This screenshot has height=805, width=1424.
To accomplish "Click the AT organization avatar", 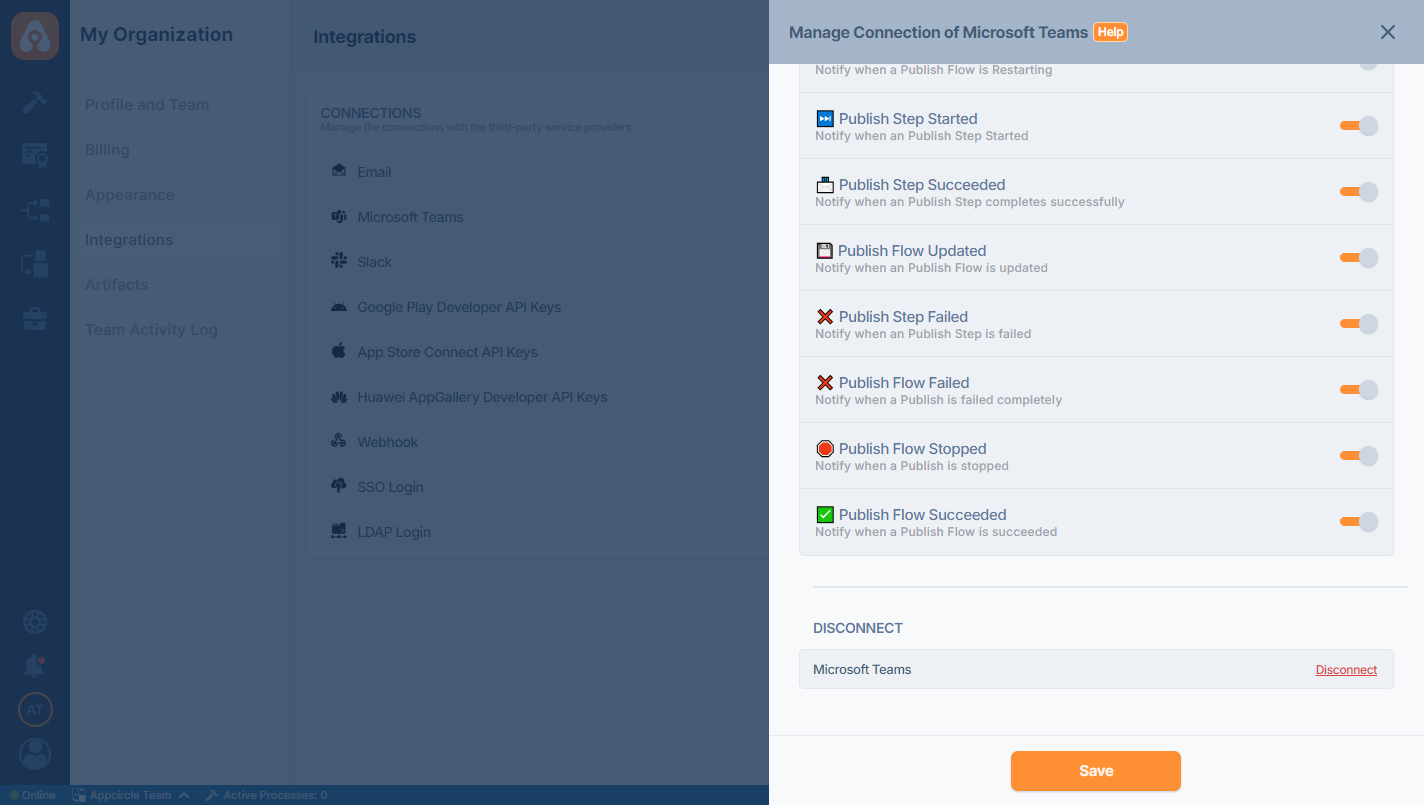I will 35,710.
